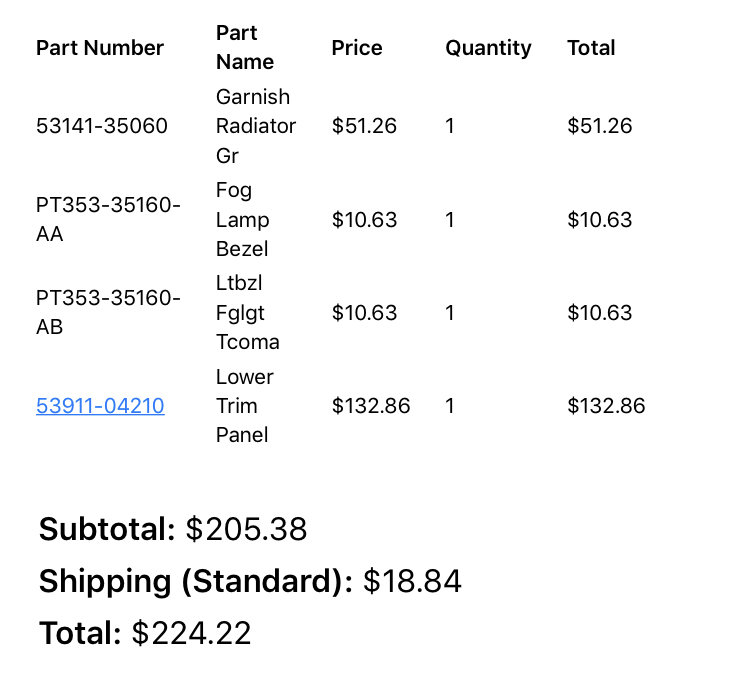Click the Ltbzl Fglgt Tcoma part name
The height and width of the screenshot is (698, 750).
pos(248,312)
